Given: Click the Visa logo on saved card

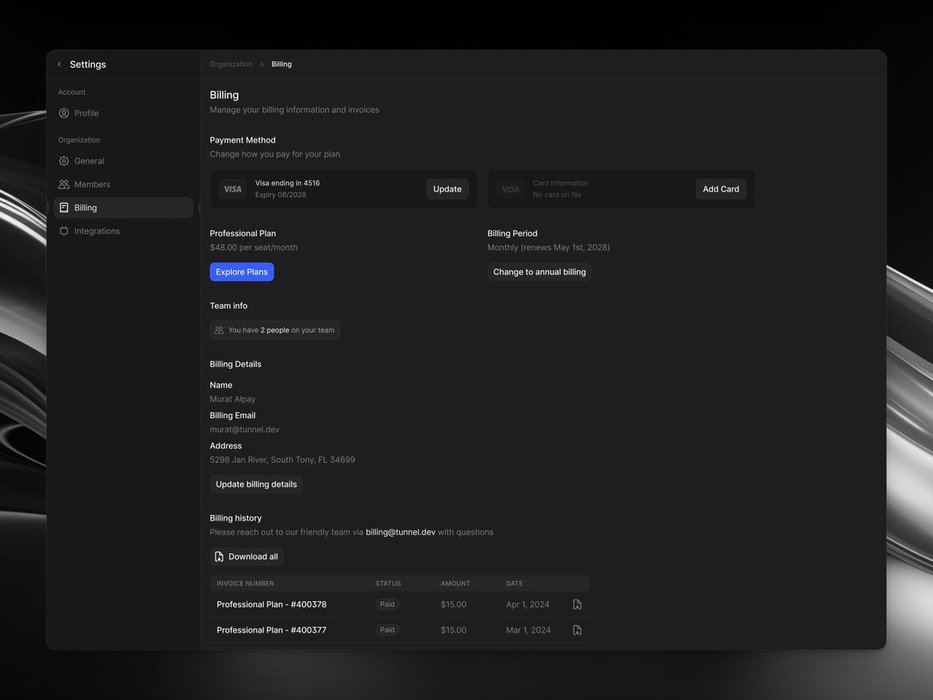Looking at the screenshot, I should tap(232, 189).
